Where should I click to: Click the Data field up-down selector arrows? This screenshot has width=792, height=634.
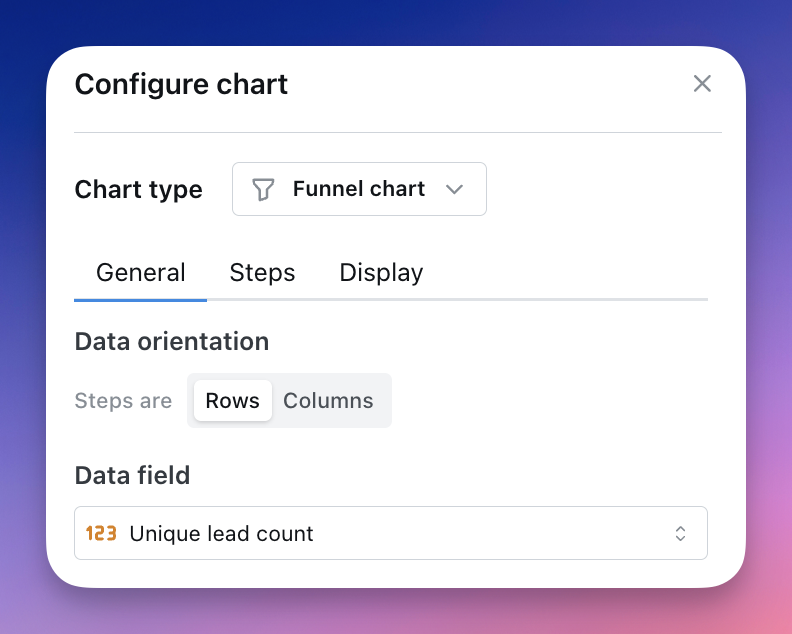coord(680,534)
